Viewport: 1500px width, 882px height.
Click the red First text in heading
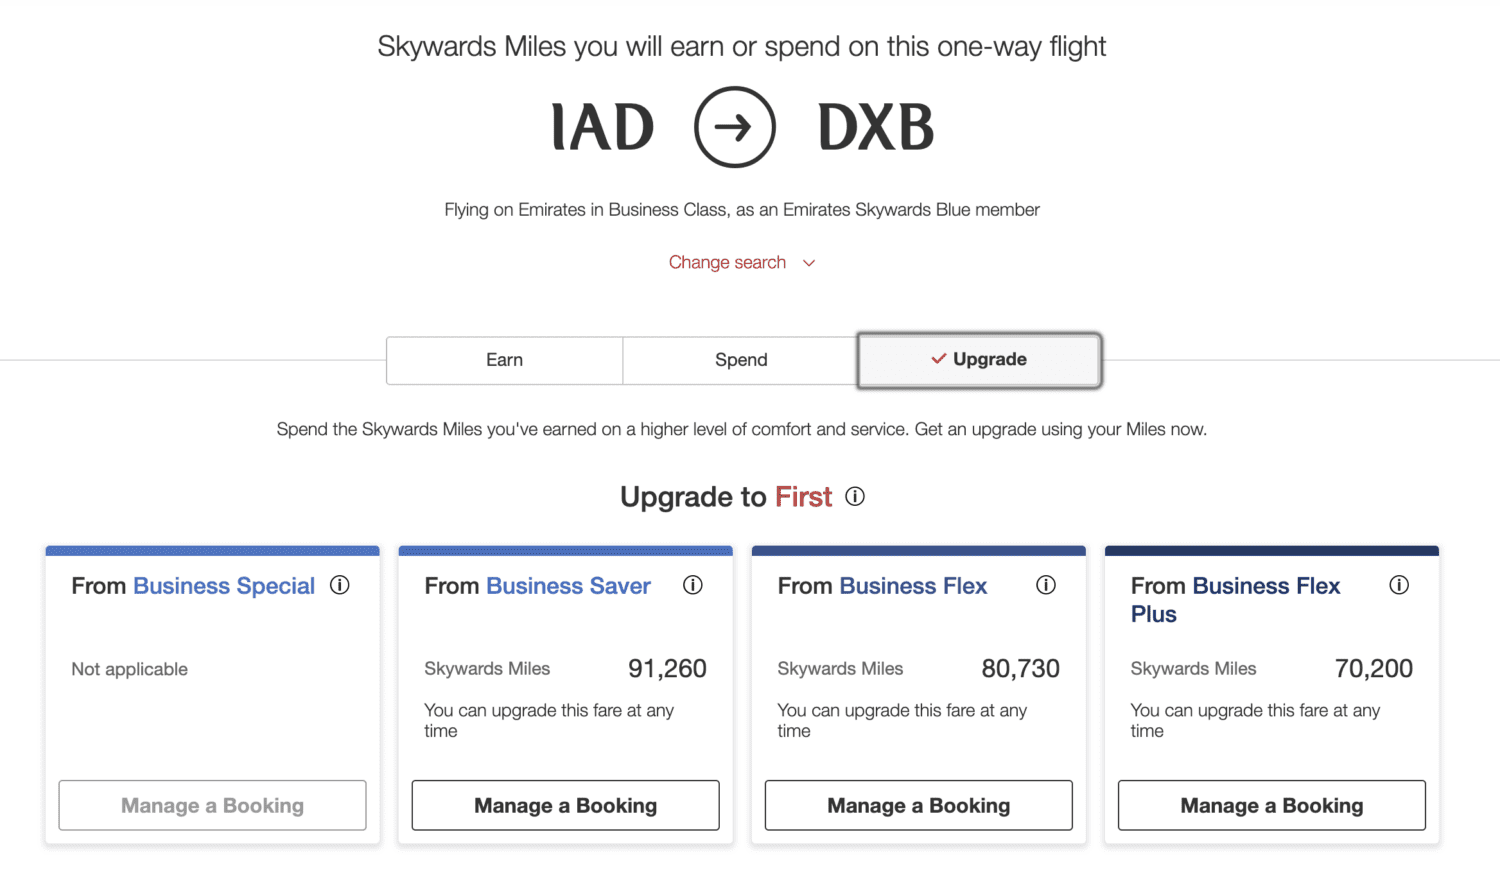803,496
